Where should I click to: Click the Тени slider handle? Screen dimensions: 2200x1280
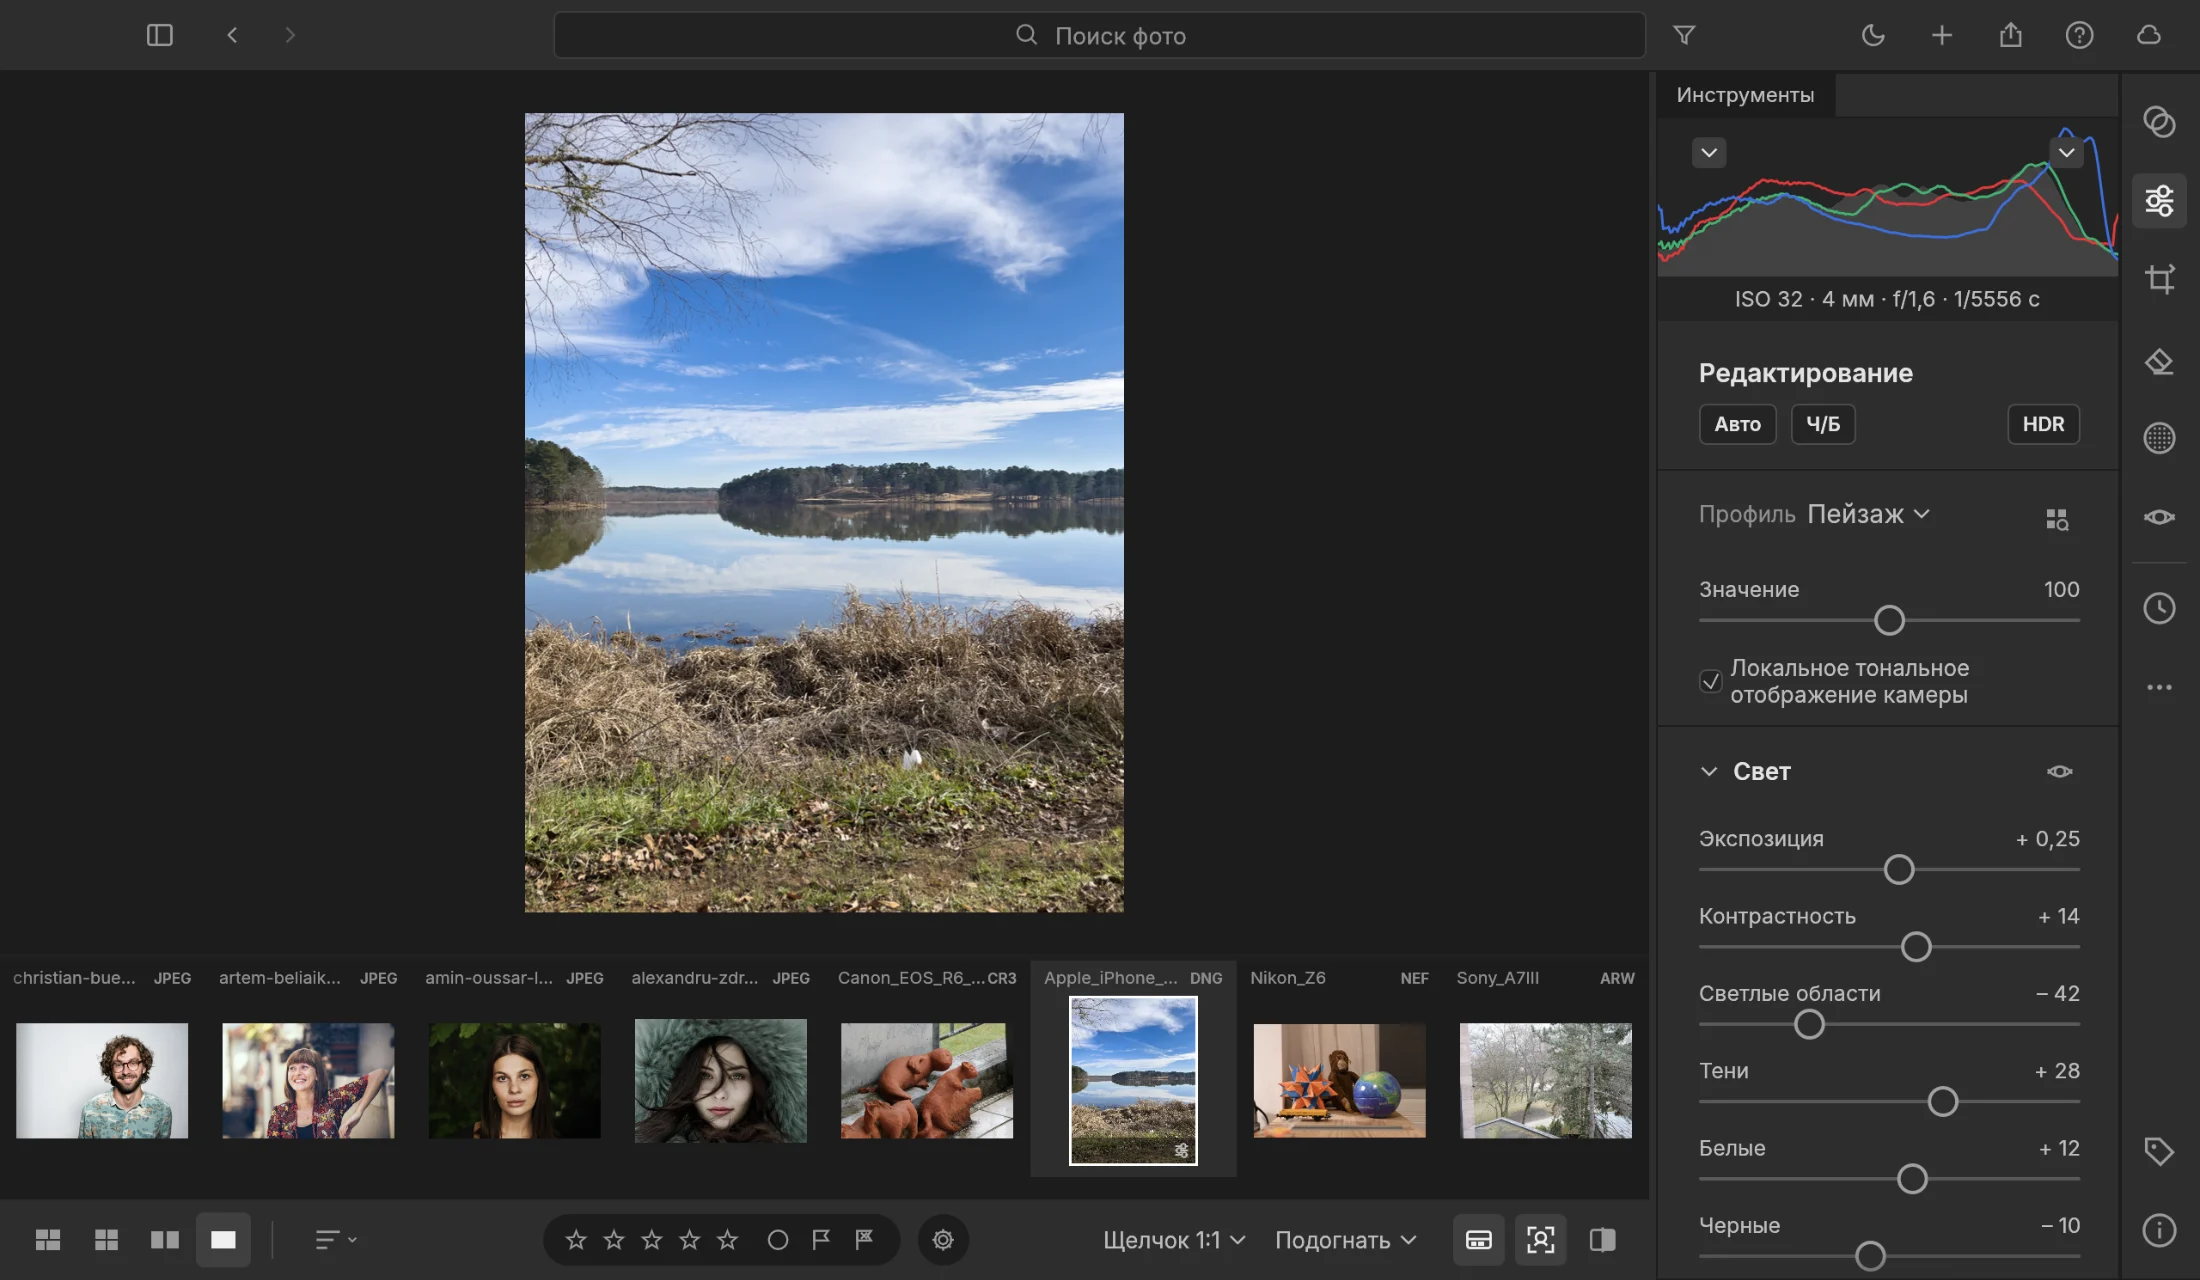[x=1943, y=1102]
